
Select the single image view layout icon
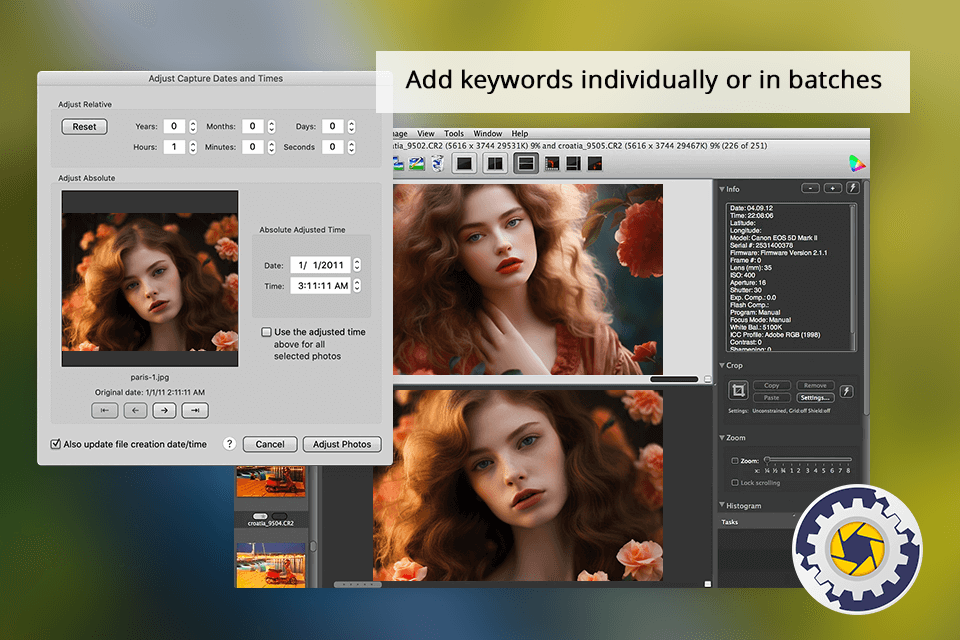(x=465, y=164)
